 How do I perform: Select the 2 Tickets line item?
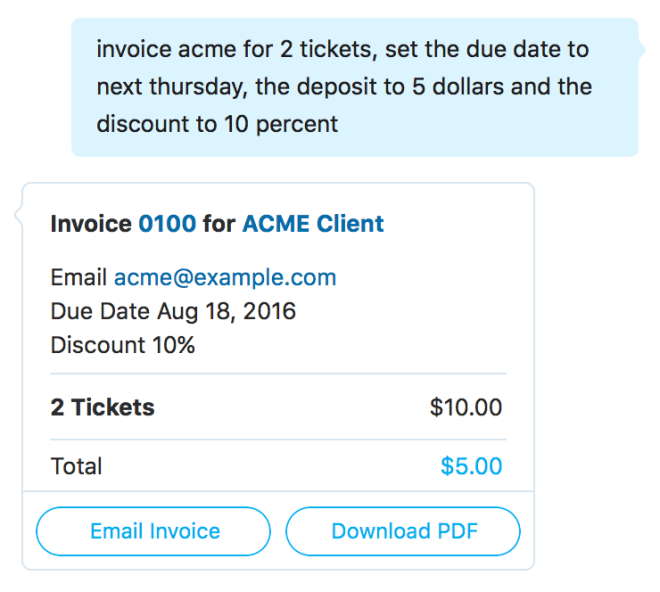(x=103, y=407)
